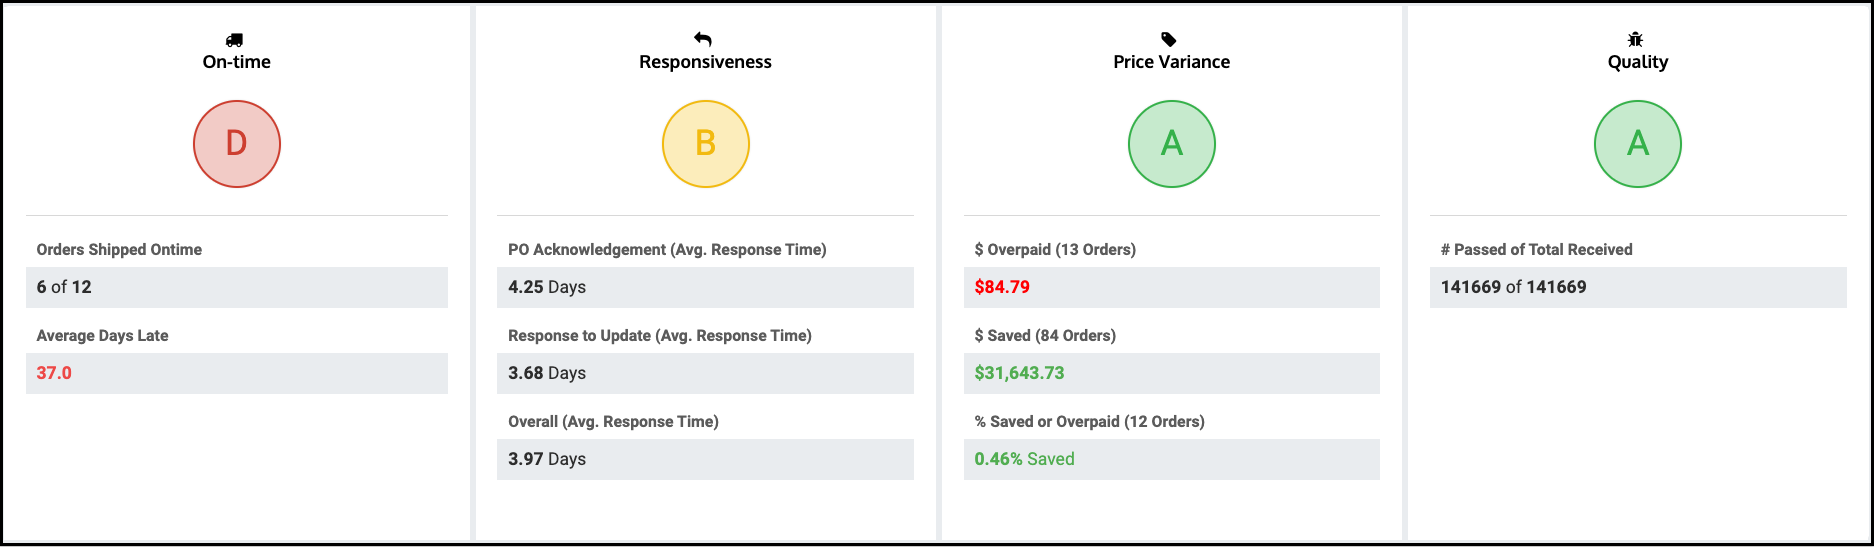Click the Responsiveness reply arrow icon
The image size is (1874, 547).
[x=703, y=39]
